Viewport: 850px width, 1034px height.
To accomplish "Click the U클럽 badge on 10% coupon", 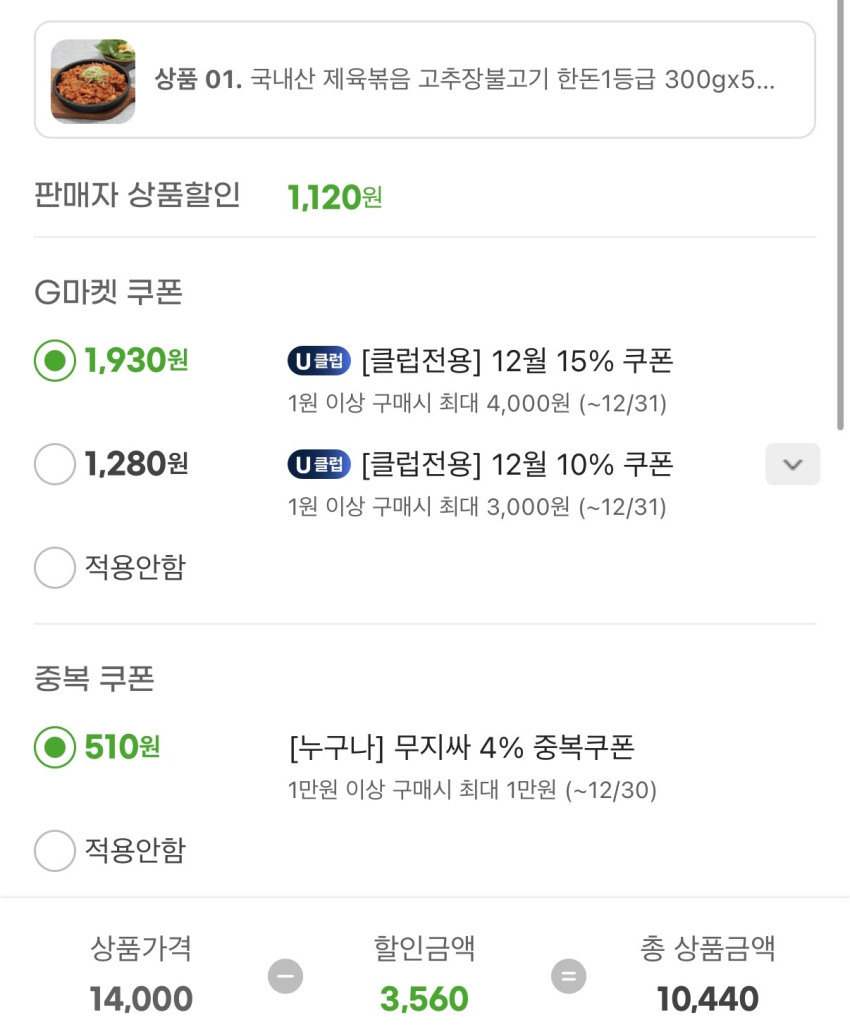I will coord(318,464).
